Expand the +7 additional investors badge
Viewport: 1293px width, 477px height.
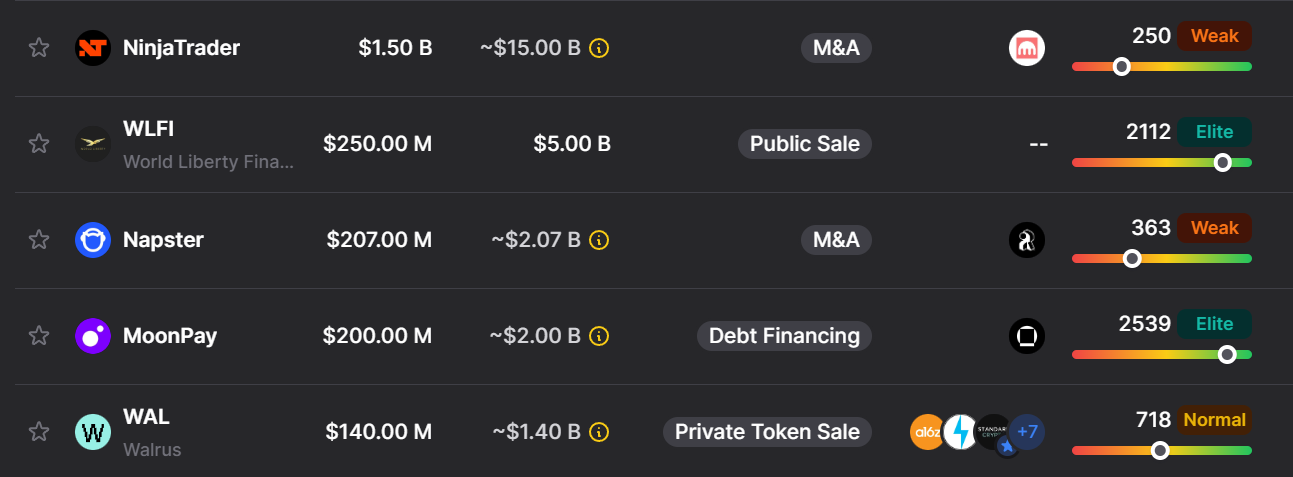pos(1027,432)
